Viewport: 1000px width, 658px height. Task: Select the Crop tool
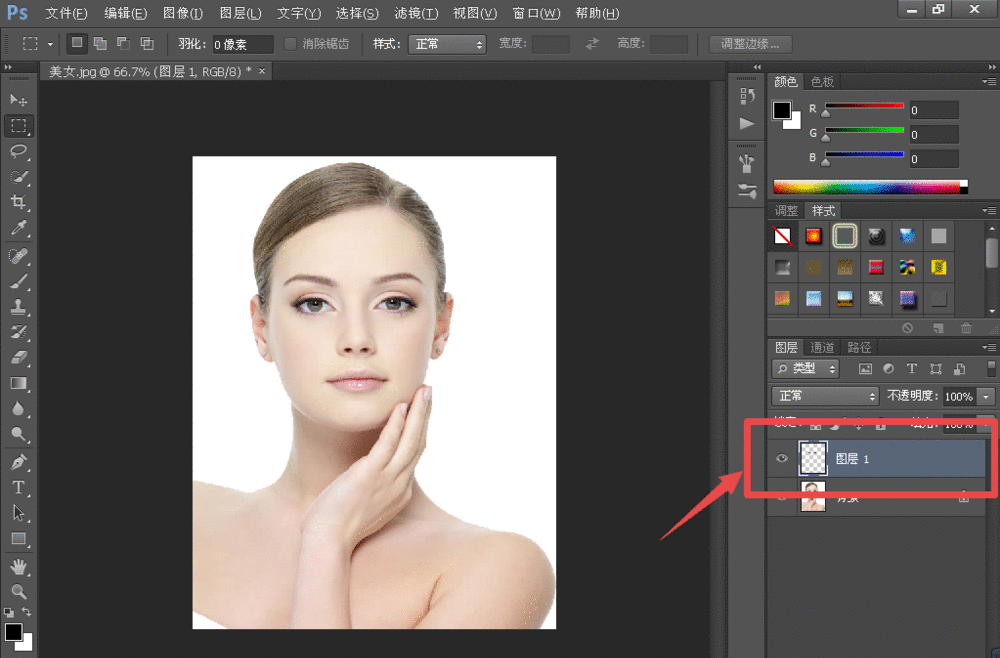pos(18,203)
